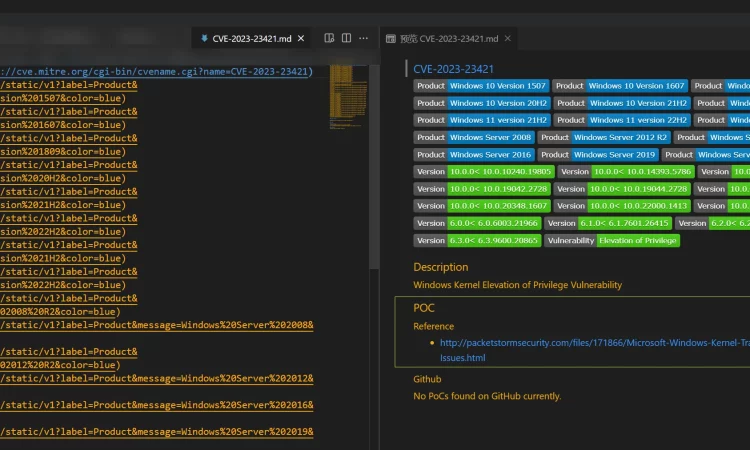Open the CVE-2023-23421.md editor tab

251,39
